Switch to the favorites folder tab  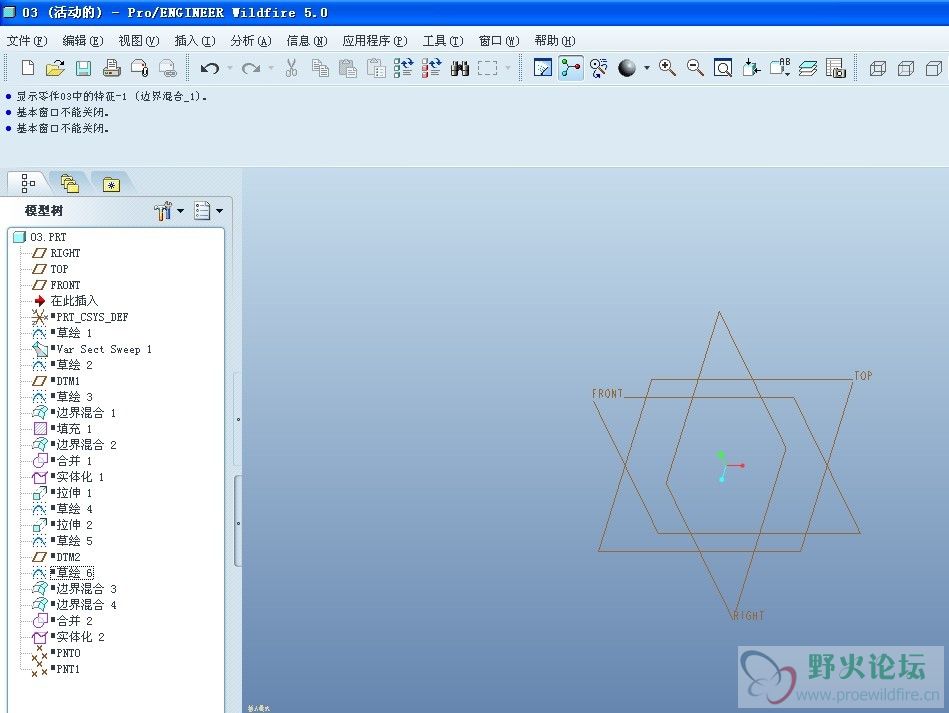111,184
